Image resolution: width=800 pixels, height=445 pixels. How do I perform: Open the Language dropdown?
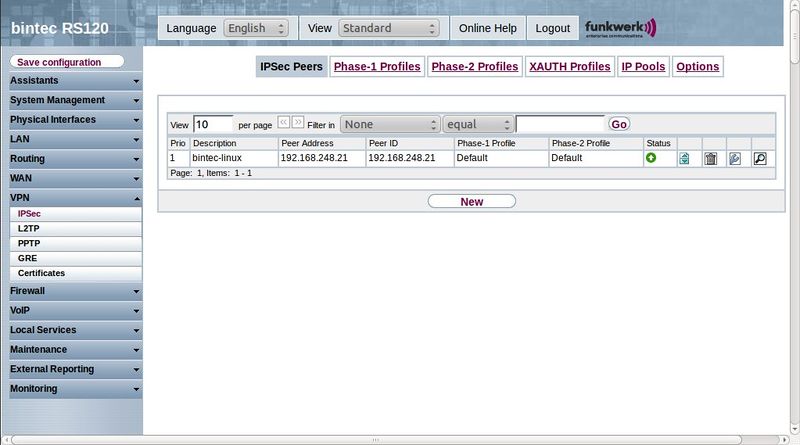pos(259,28)
